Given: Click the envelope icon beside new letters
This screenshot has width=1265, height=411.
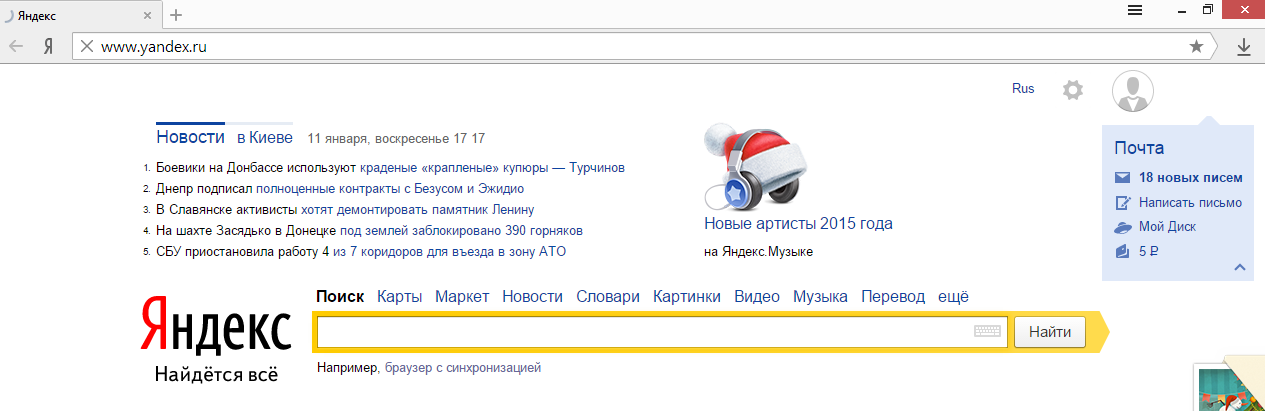Looking at the screenshot, I should (1122, 178).
